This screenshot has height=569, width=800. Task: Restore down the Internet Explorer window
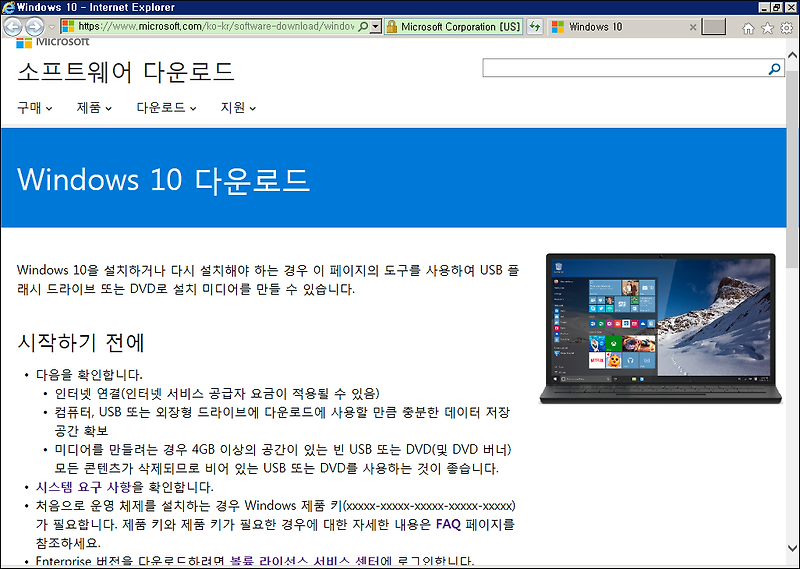coord(776,7)
